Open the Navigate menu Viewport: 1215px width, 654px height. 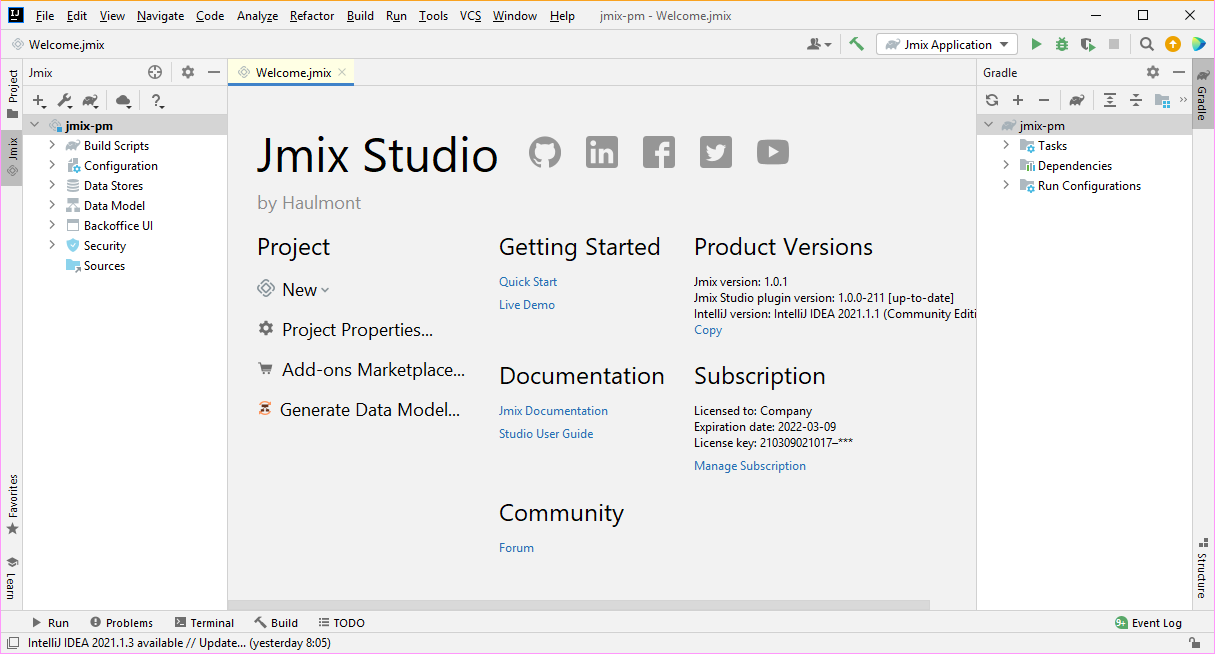click(x=160, y=16)
